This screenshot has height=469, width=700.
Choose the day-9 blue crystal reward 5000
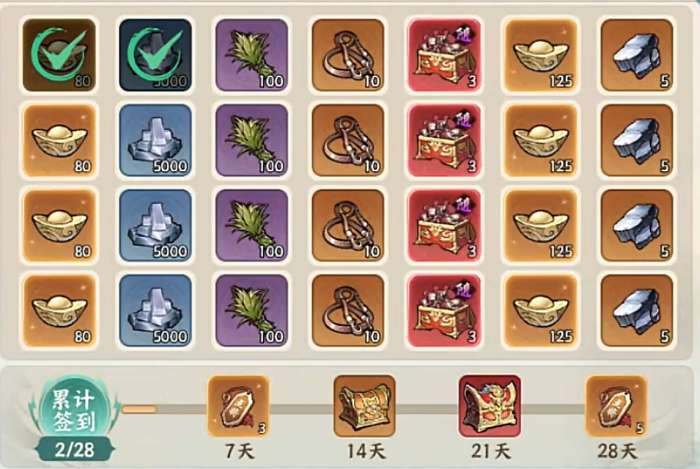155,140
